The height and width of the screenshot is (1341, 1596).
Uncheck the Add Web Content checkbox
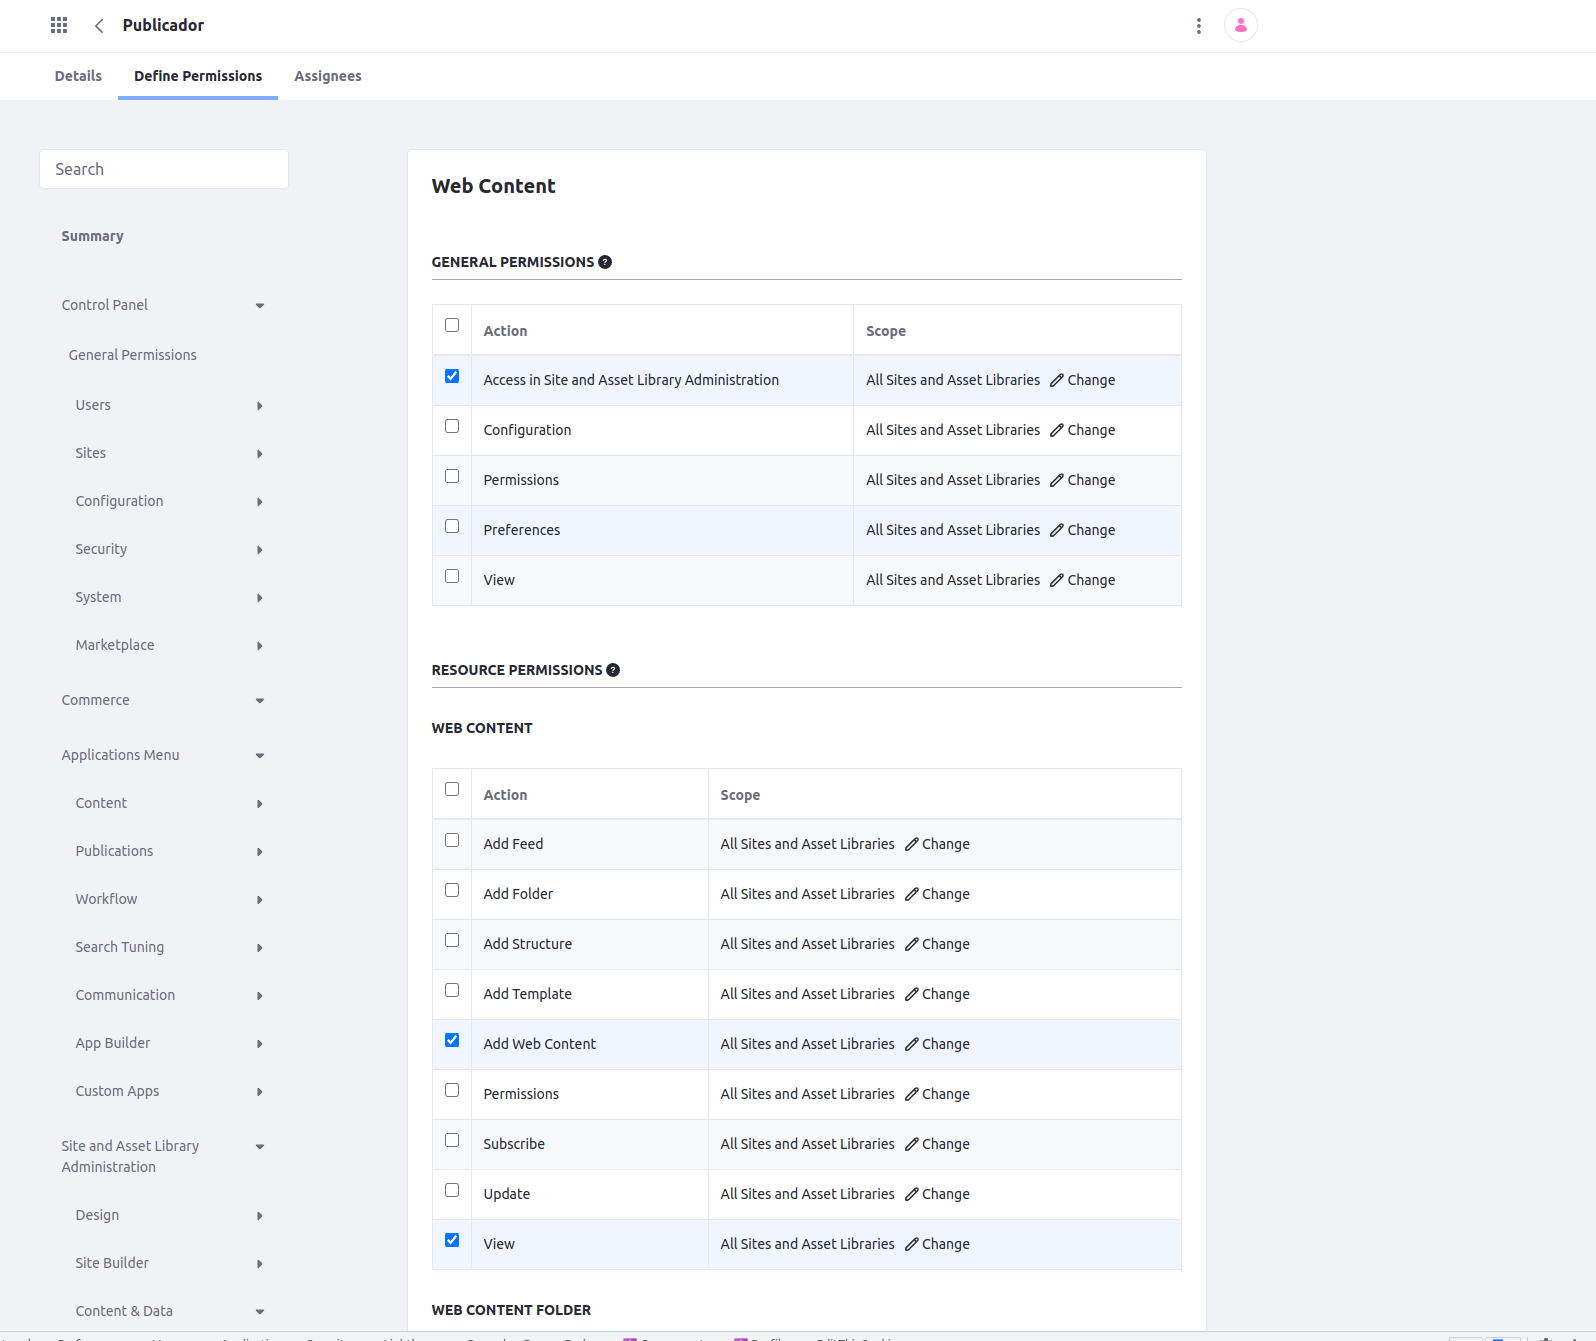[452, 1040]
